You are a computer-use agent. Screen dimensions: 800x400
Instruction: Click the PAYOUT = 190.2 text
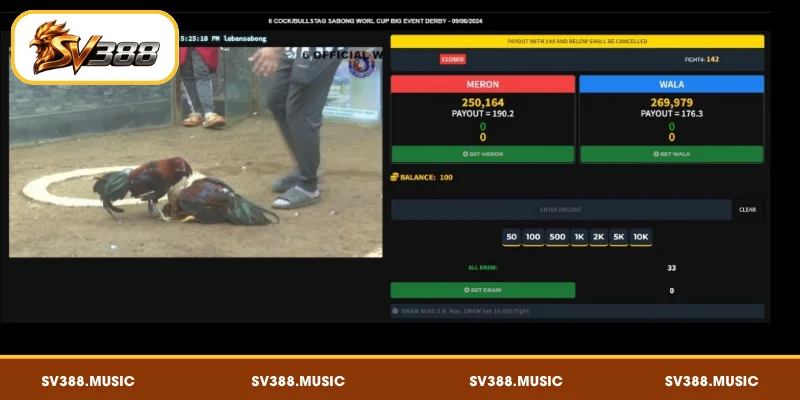[x=483, y=114]
